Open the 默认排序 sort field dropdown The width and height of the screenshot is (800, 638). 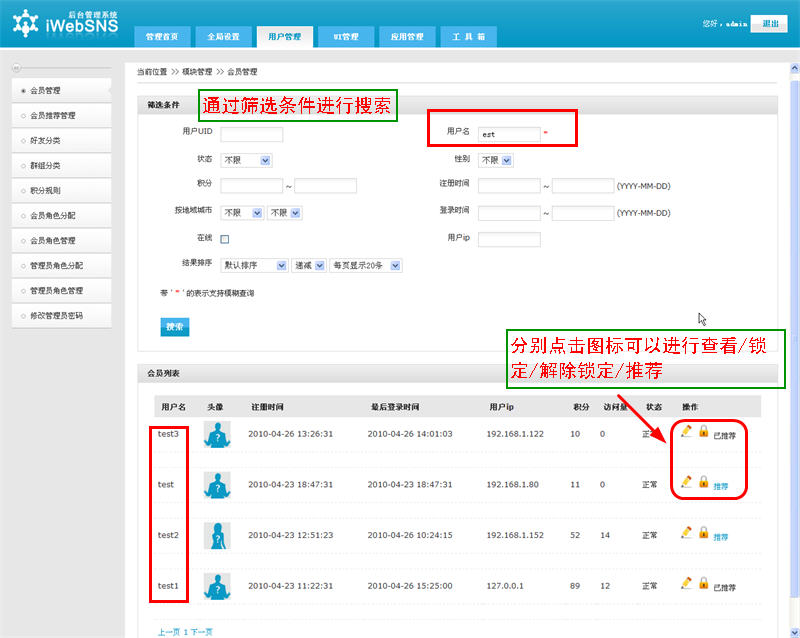click(254, 265)
